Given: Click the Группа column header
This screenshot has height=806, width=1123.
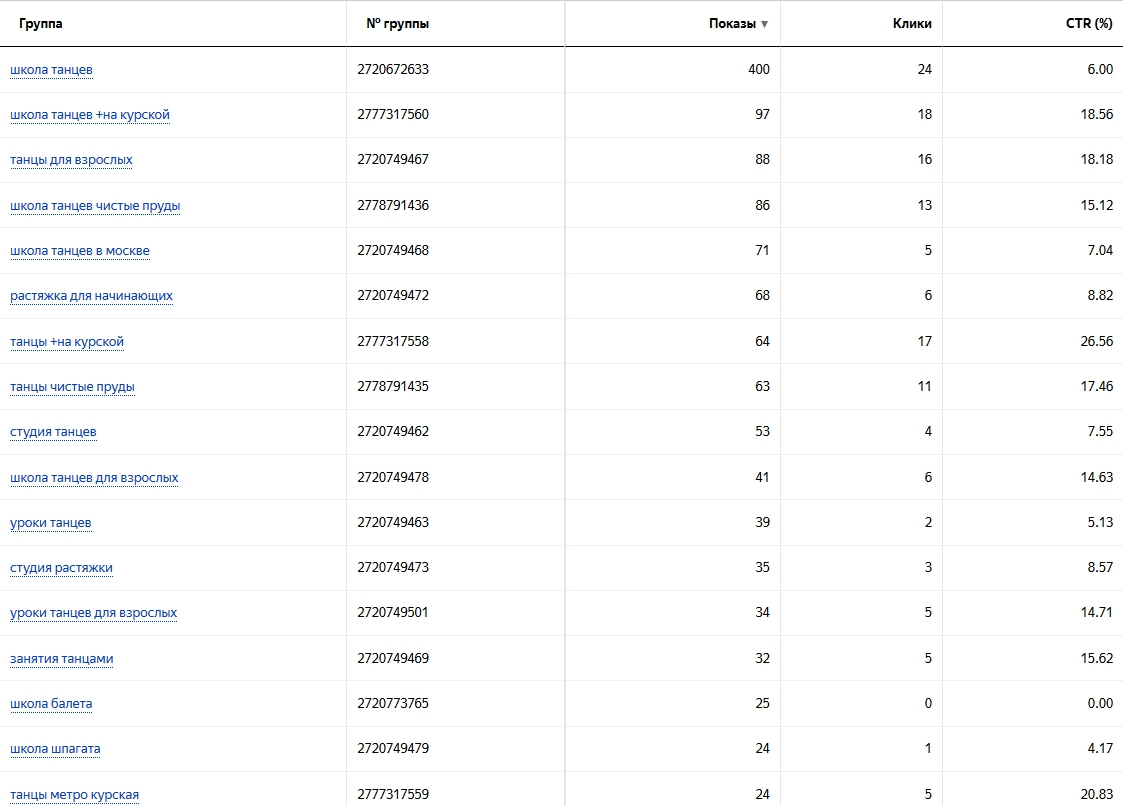Looking at the screenshot, I should (40, 24).
